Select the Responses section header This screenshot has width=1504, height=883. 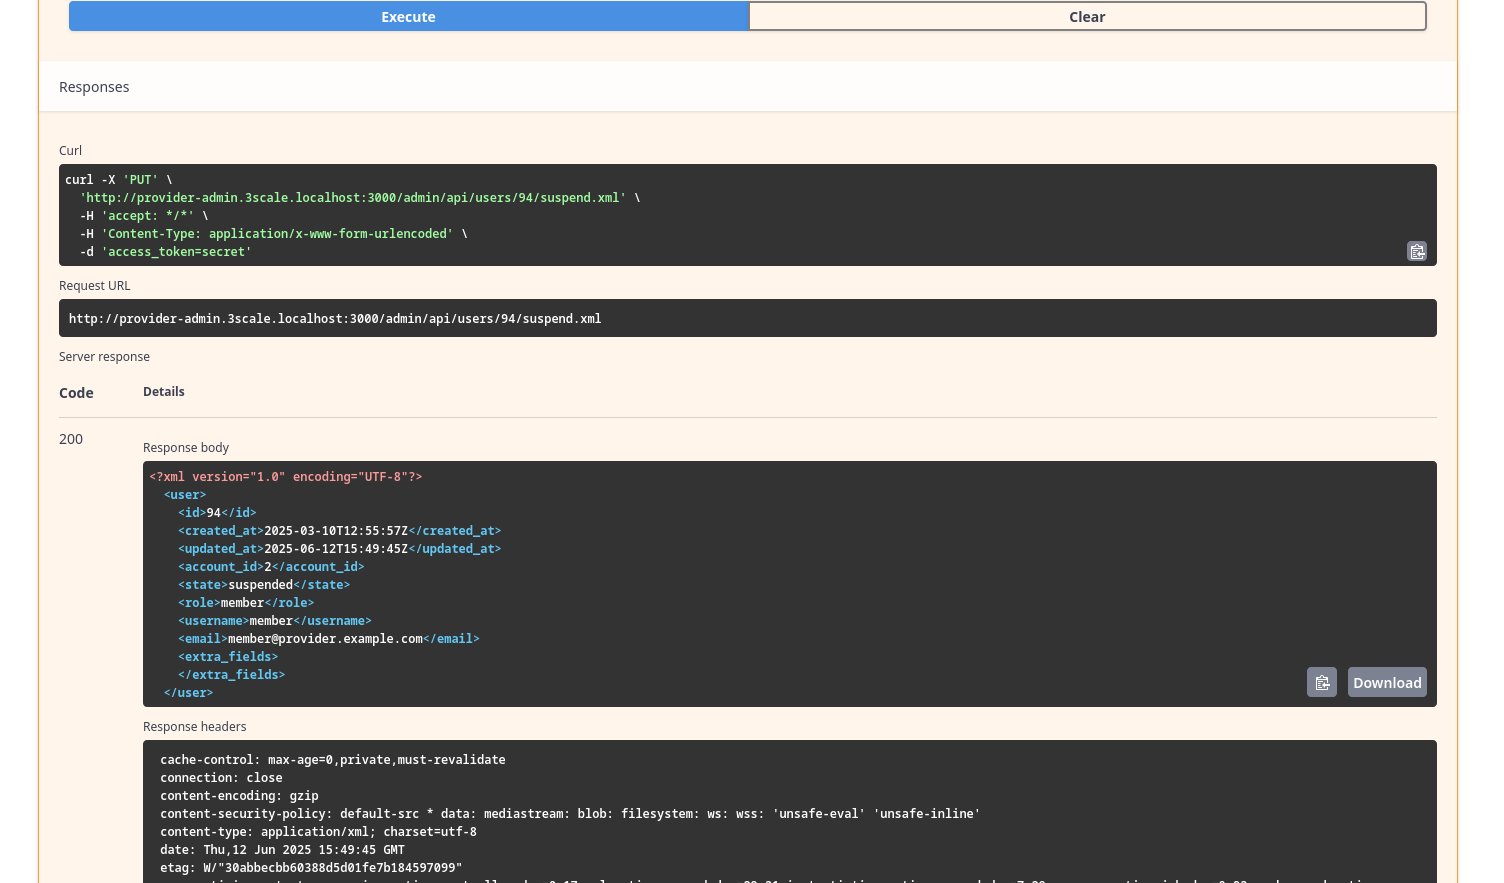94,87
